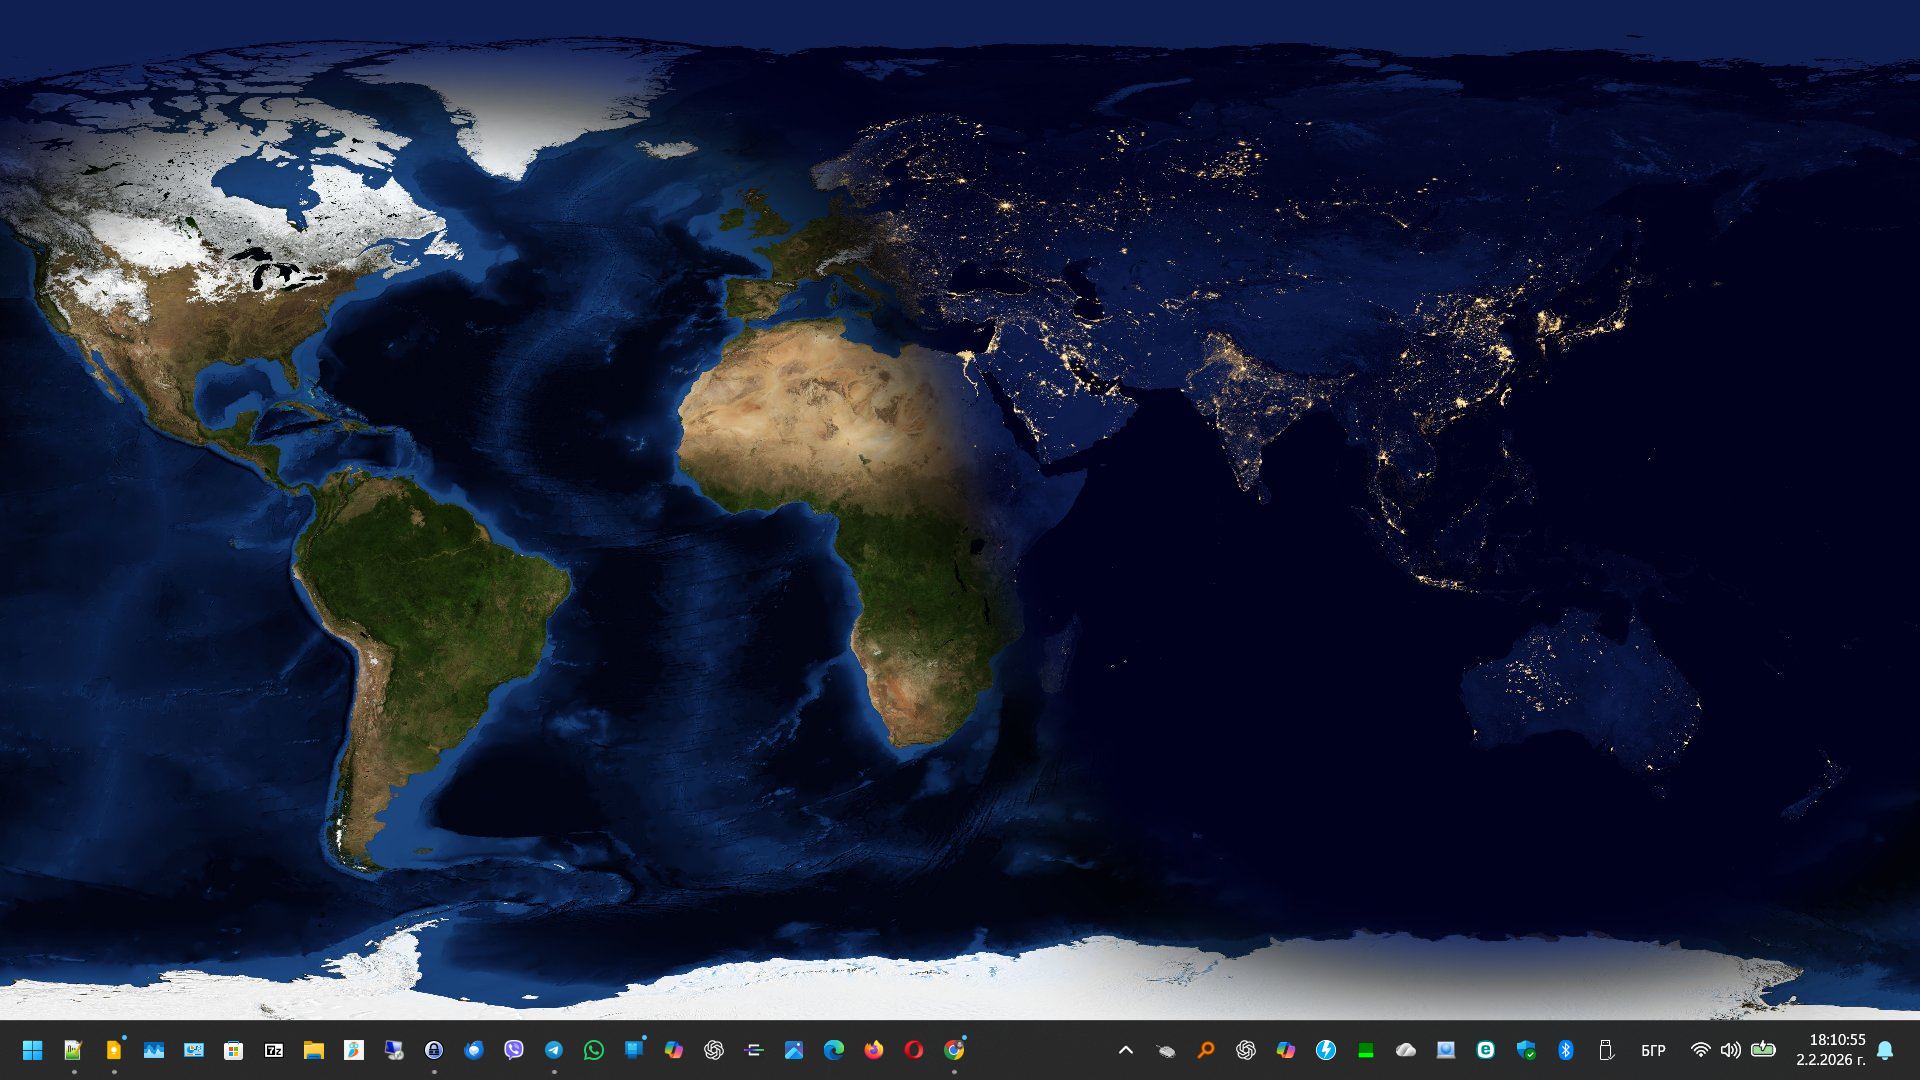The width and height of the screenshot is (1920, 1080).
Task: Launch 7-Zip from the taskbar
Action: [x=274, y=1050]
